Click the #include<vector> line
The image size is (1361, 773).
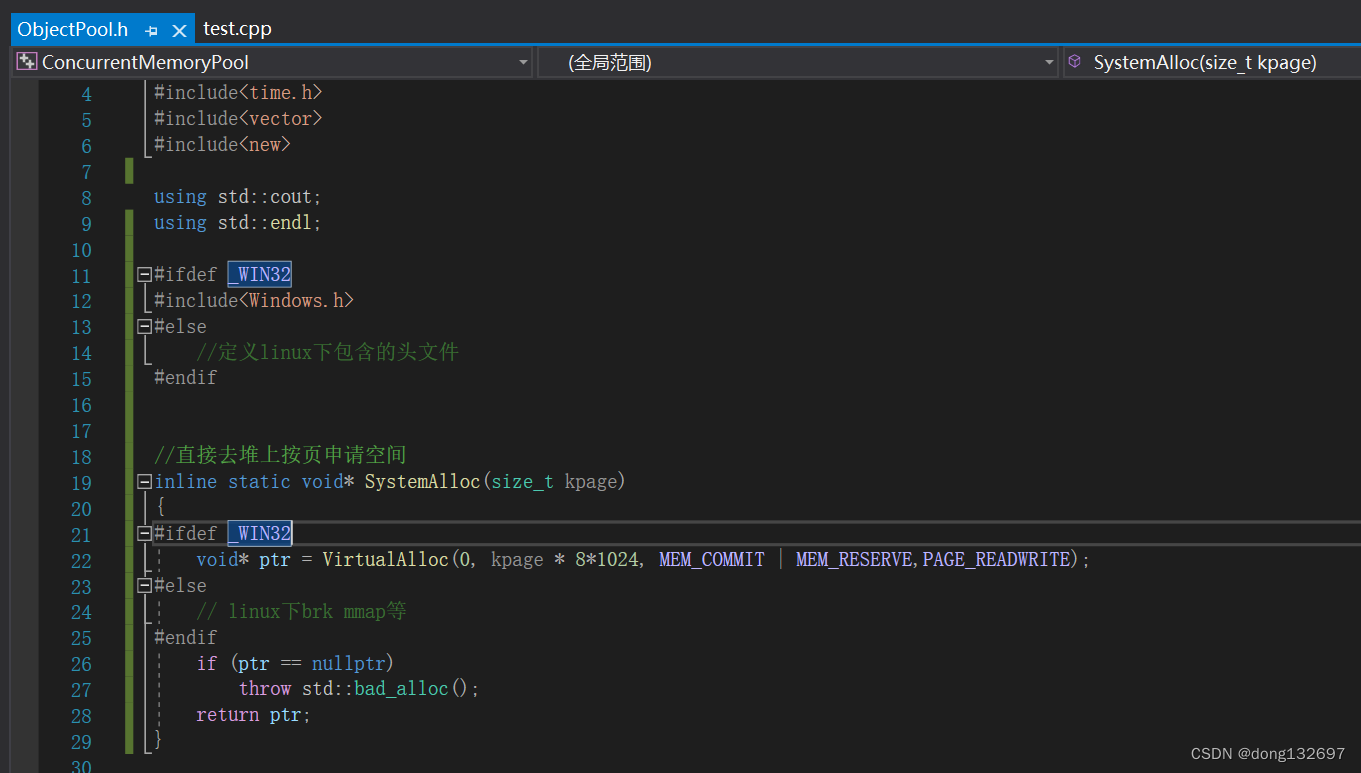238,118
